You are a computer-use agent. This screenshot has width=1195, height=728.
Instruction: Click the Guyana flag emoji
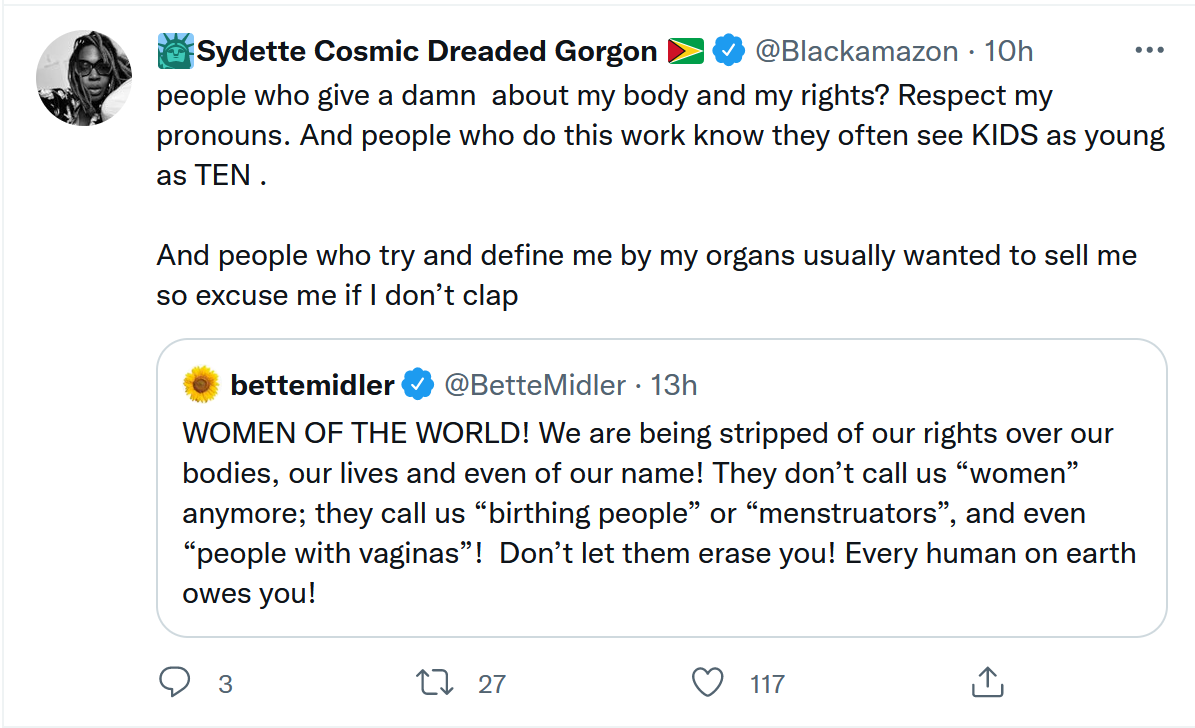coord(686,50)
